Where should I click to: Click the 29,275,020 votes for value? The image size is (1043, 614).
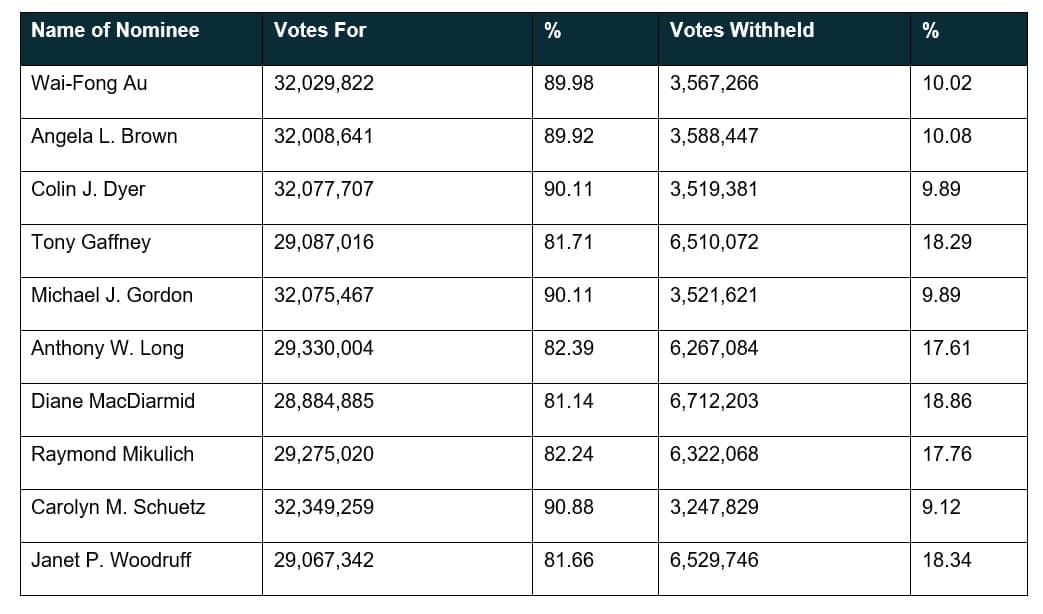pyautogui.click(x=324, y=455)
